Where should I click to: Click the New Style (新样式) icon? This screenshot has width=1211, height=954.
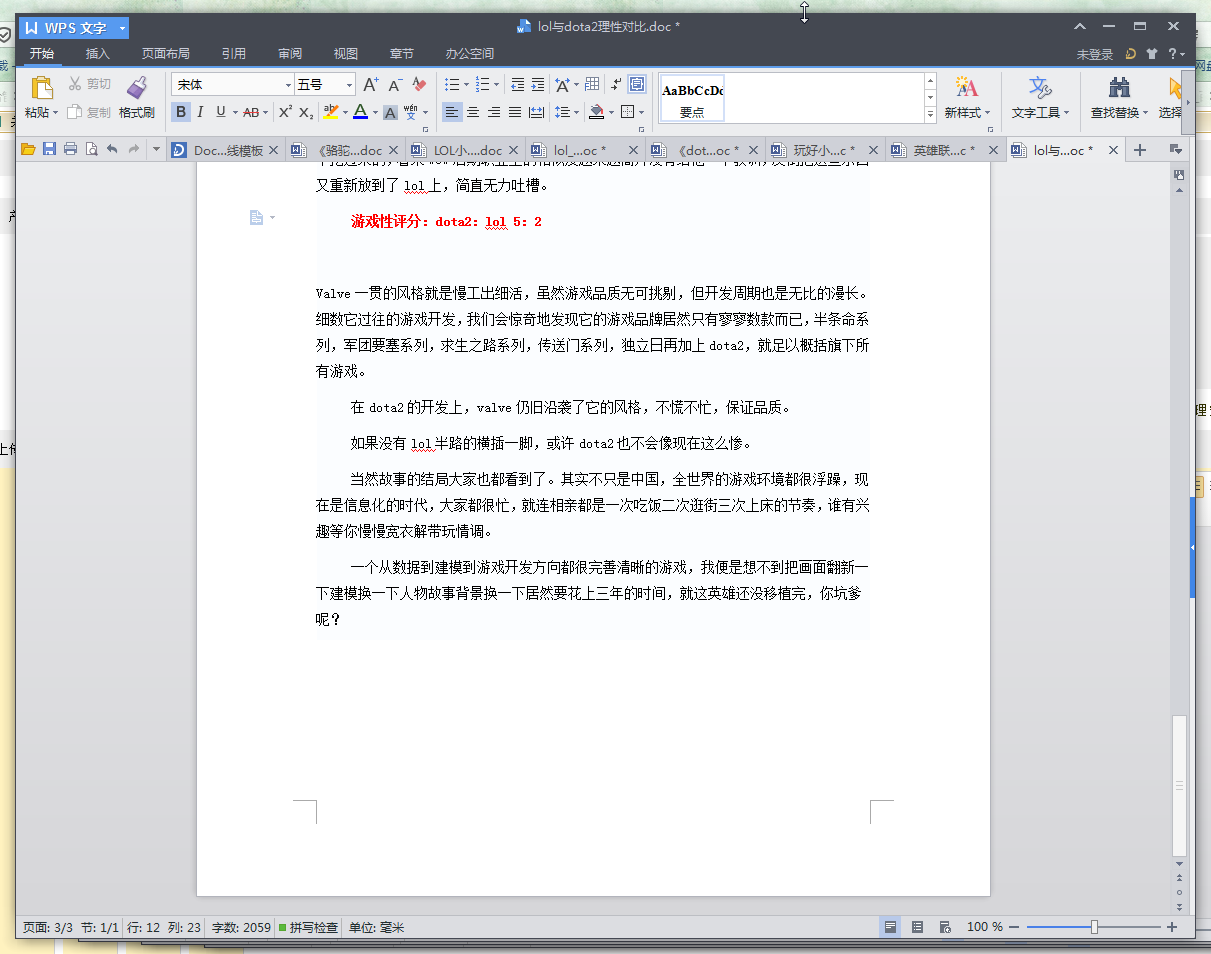click(x=966, y=87)
